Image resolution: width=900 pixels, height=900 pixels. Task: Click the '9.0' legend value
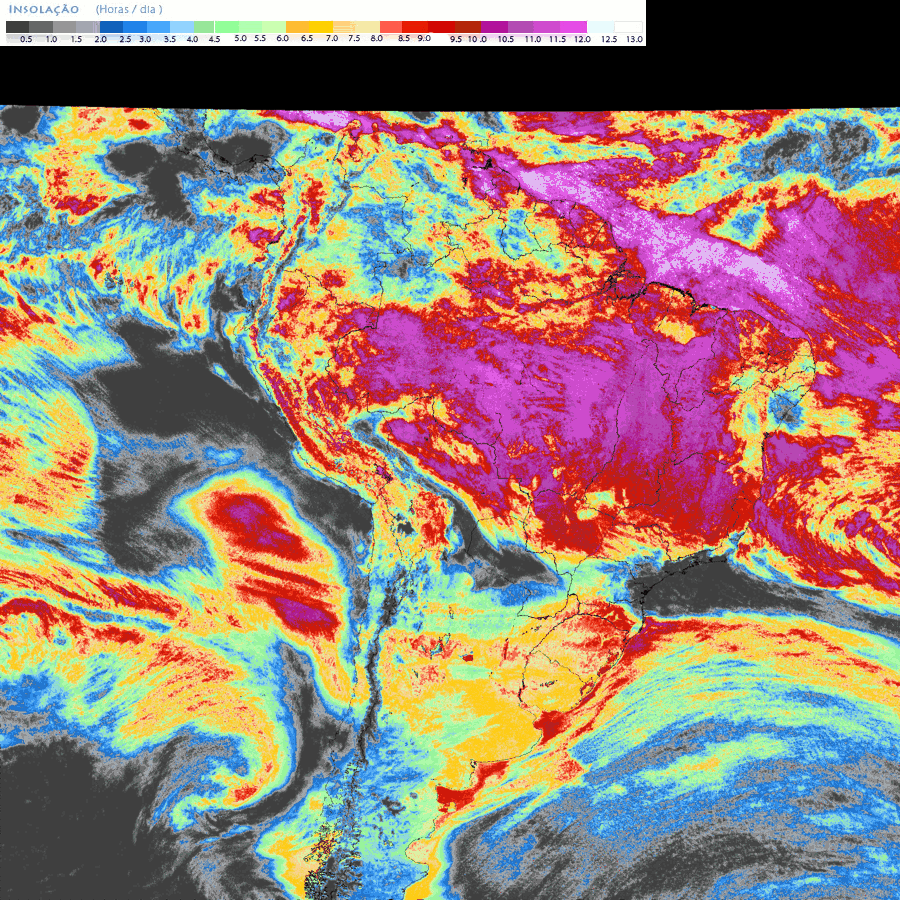[x=424, y=38]
